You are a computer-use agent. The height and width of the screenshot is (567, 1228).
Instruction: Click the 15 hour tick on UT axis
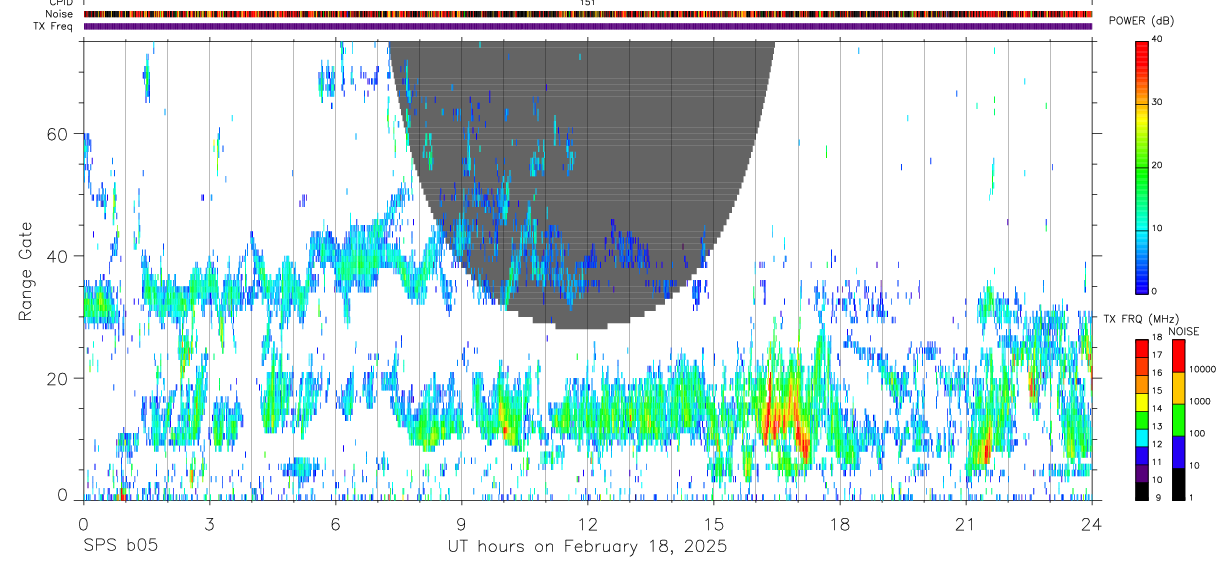713,524
